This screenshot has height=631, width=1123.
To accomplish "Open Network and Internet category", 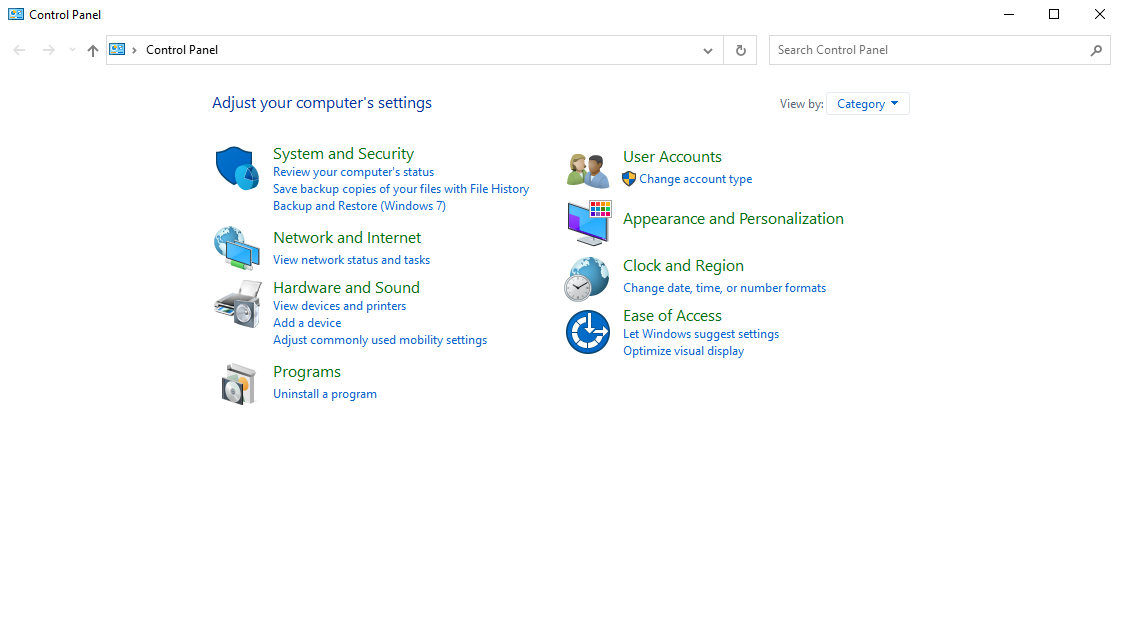I will click(347, 237).
